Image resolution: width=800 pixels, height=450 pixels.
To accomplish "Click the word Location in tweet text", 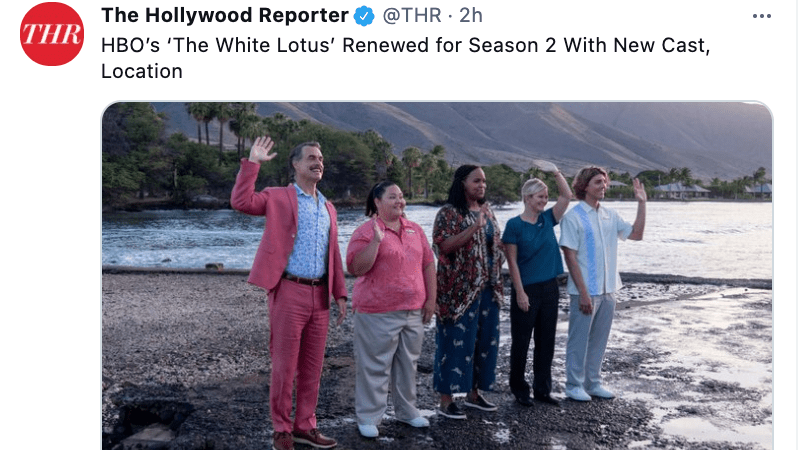I will point(142,71).
